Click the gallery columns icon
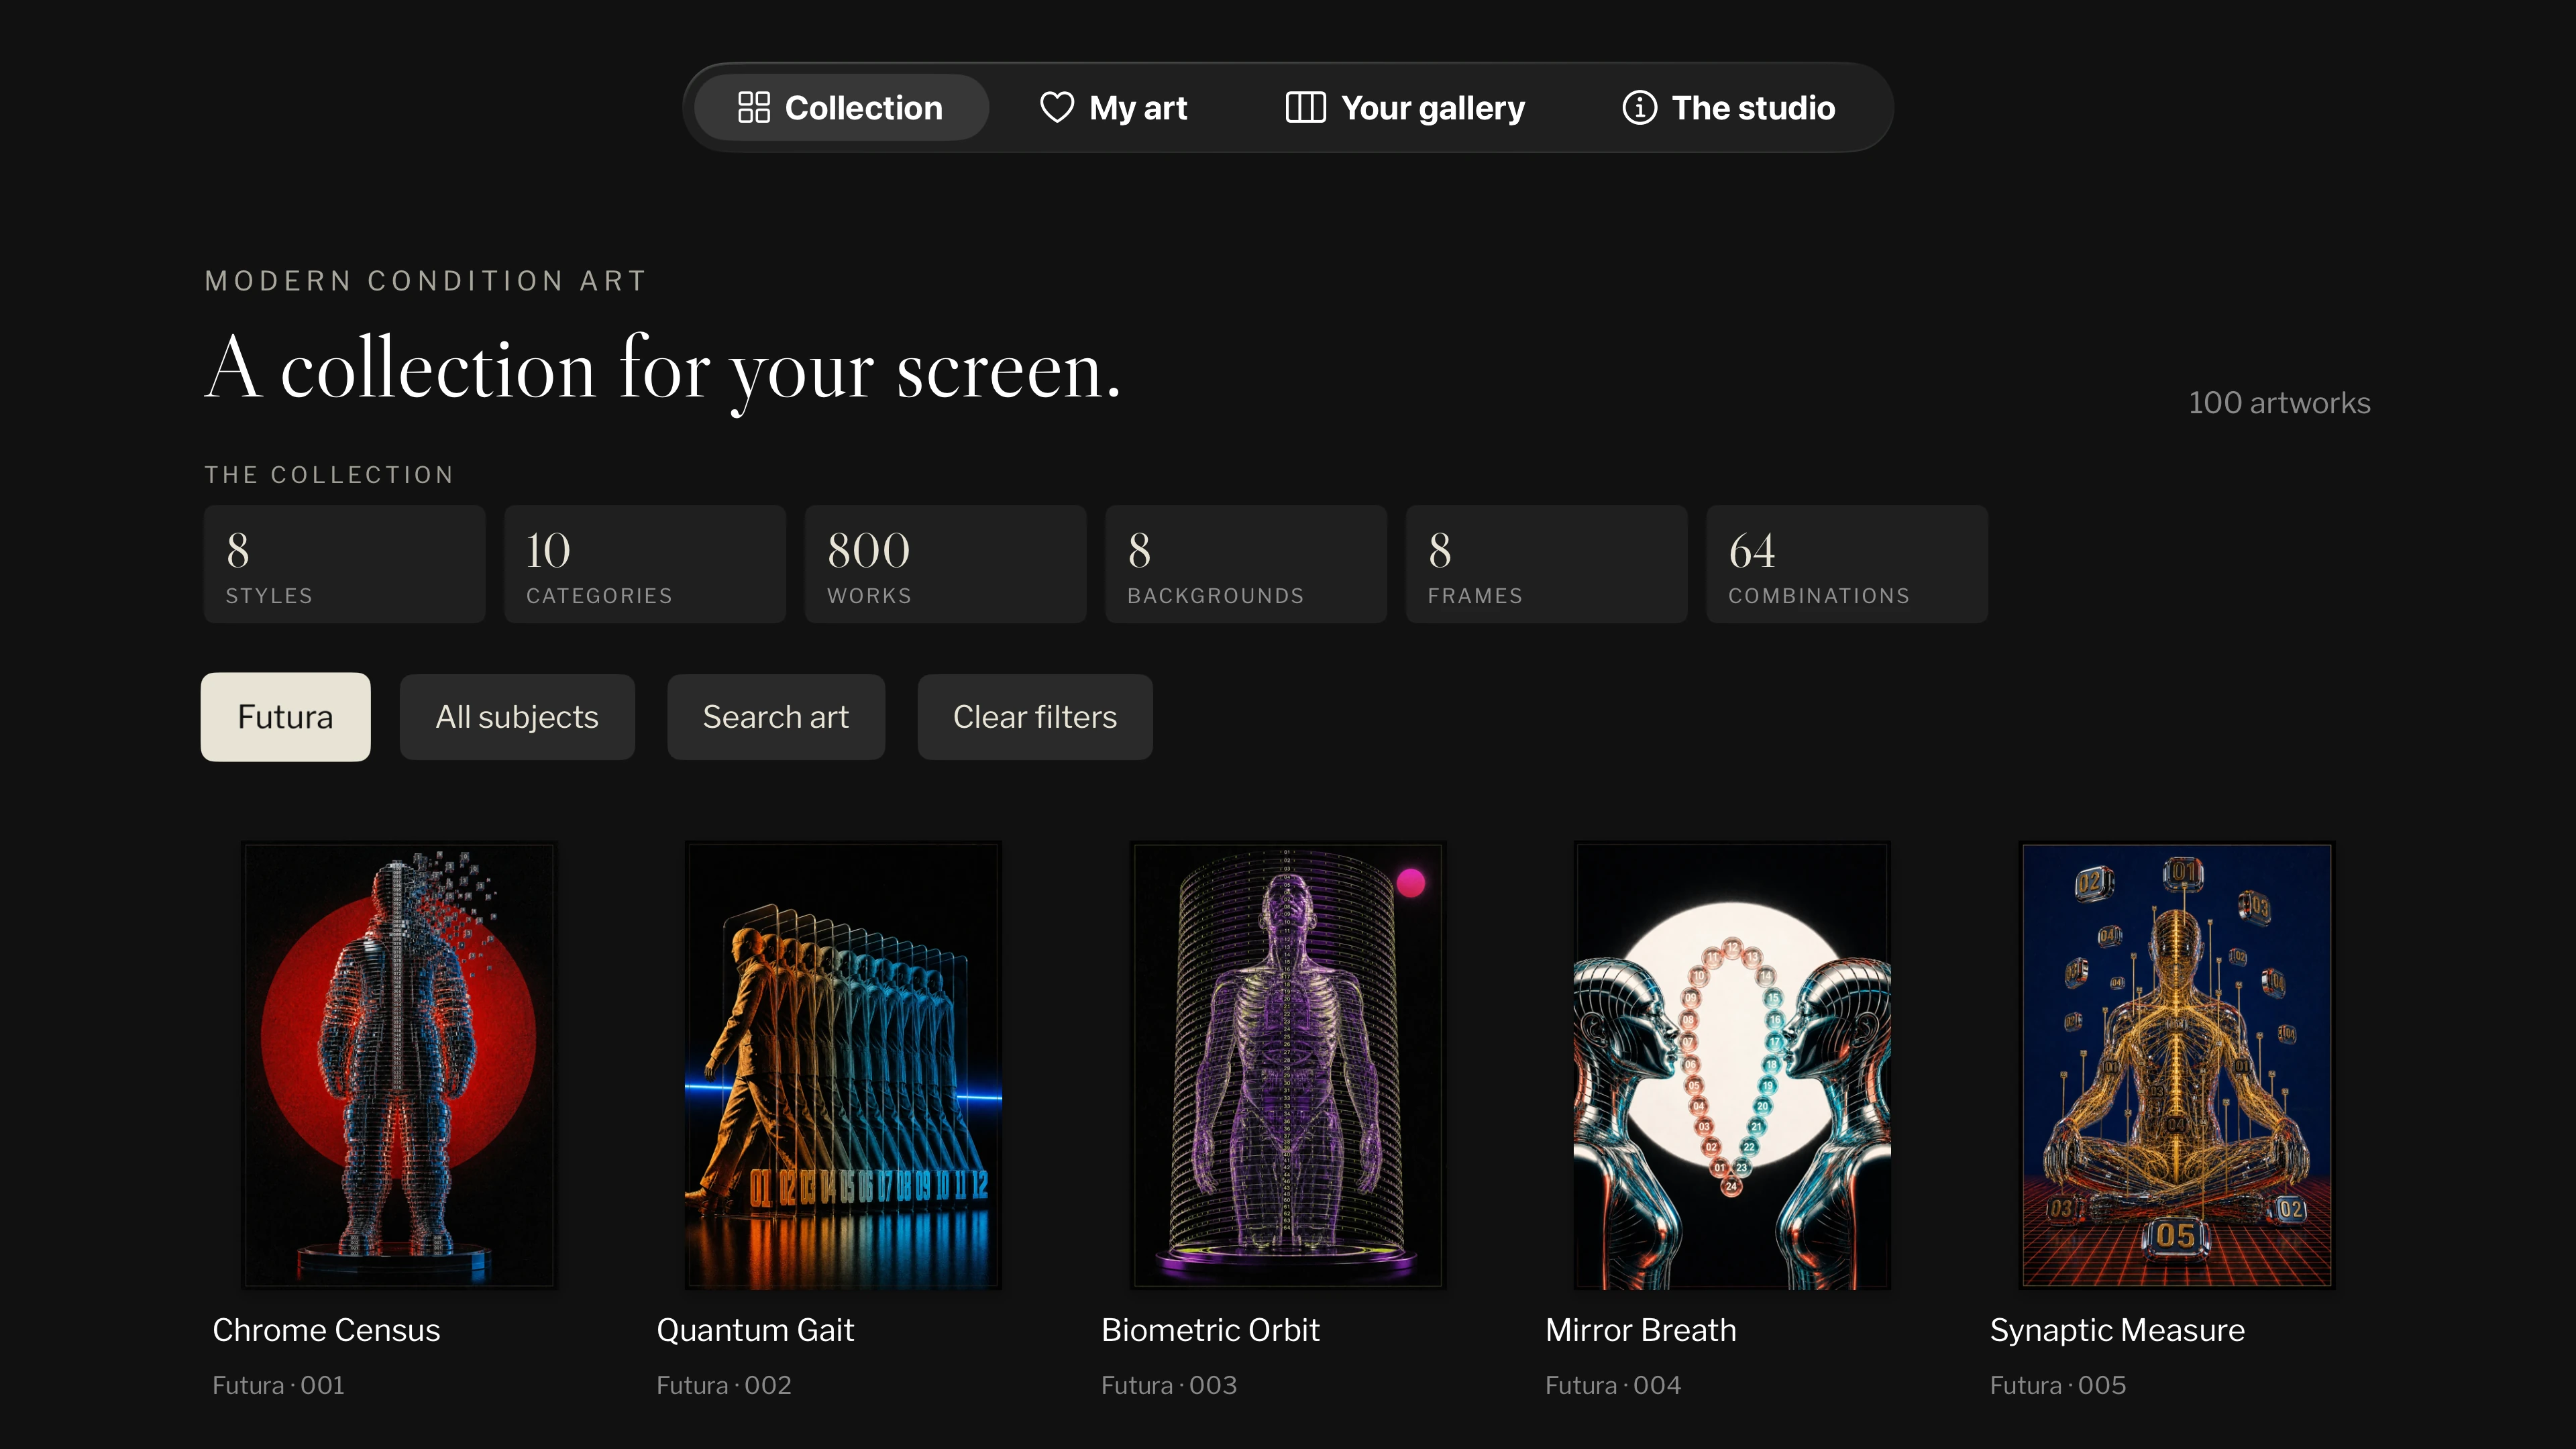 coord(1305,107)
